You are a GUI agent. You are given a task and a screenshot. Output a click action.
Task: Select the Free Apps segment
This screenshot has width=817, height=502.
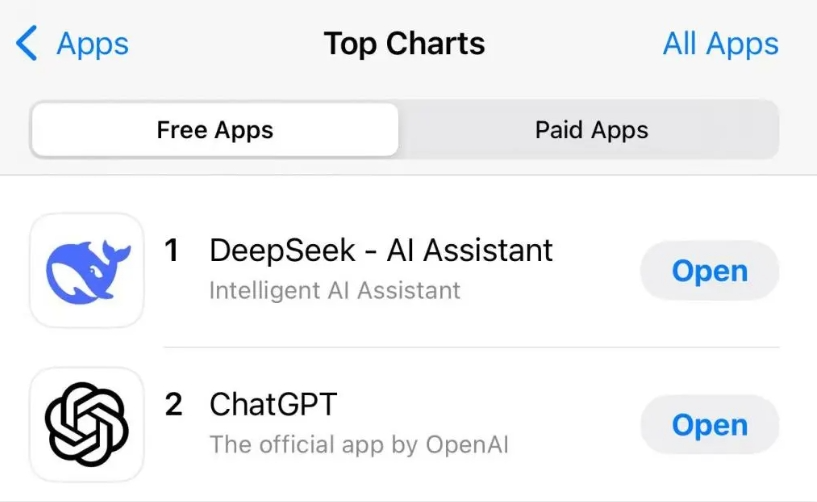pyautogui.click(x=215, y=130)
